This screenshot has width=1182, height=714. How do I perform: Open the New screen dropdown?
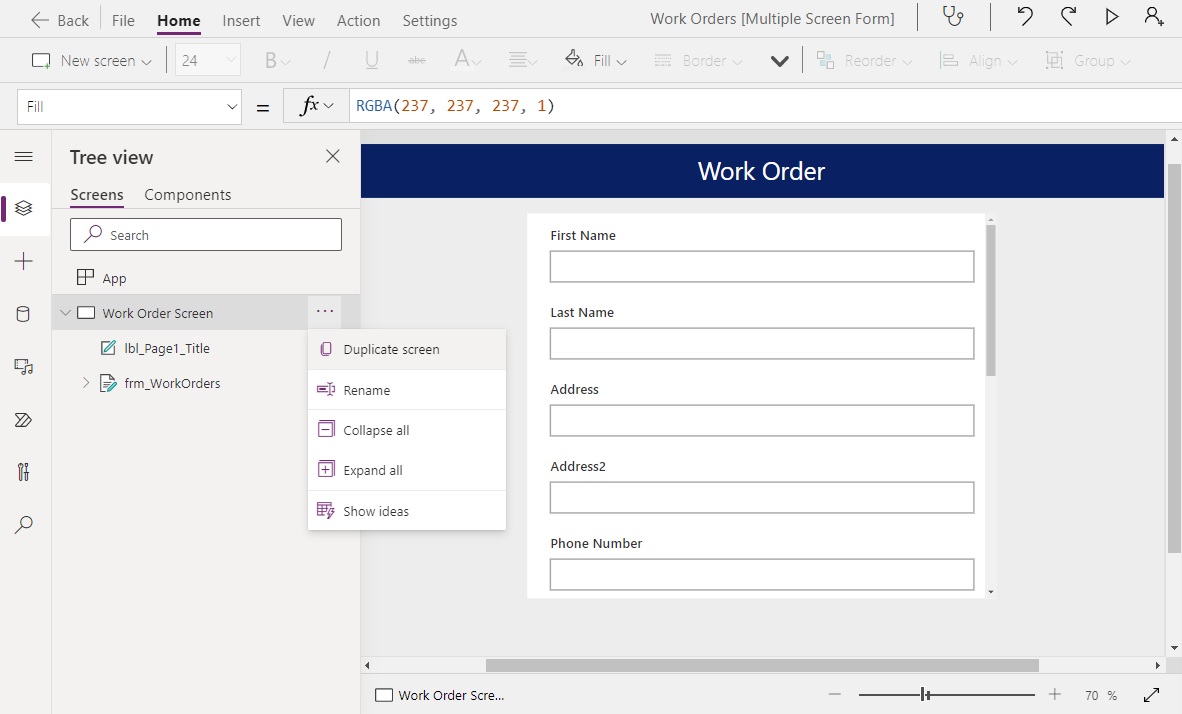tap(146, 60)
